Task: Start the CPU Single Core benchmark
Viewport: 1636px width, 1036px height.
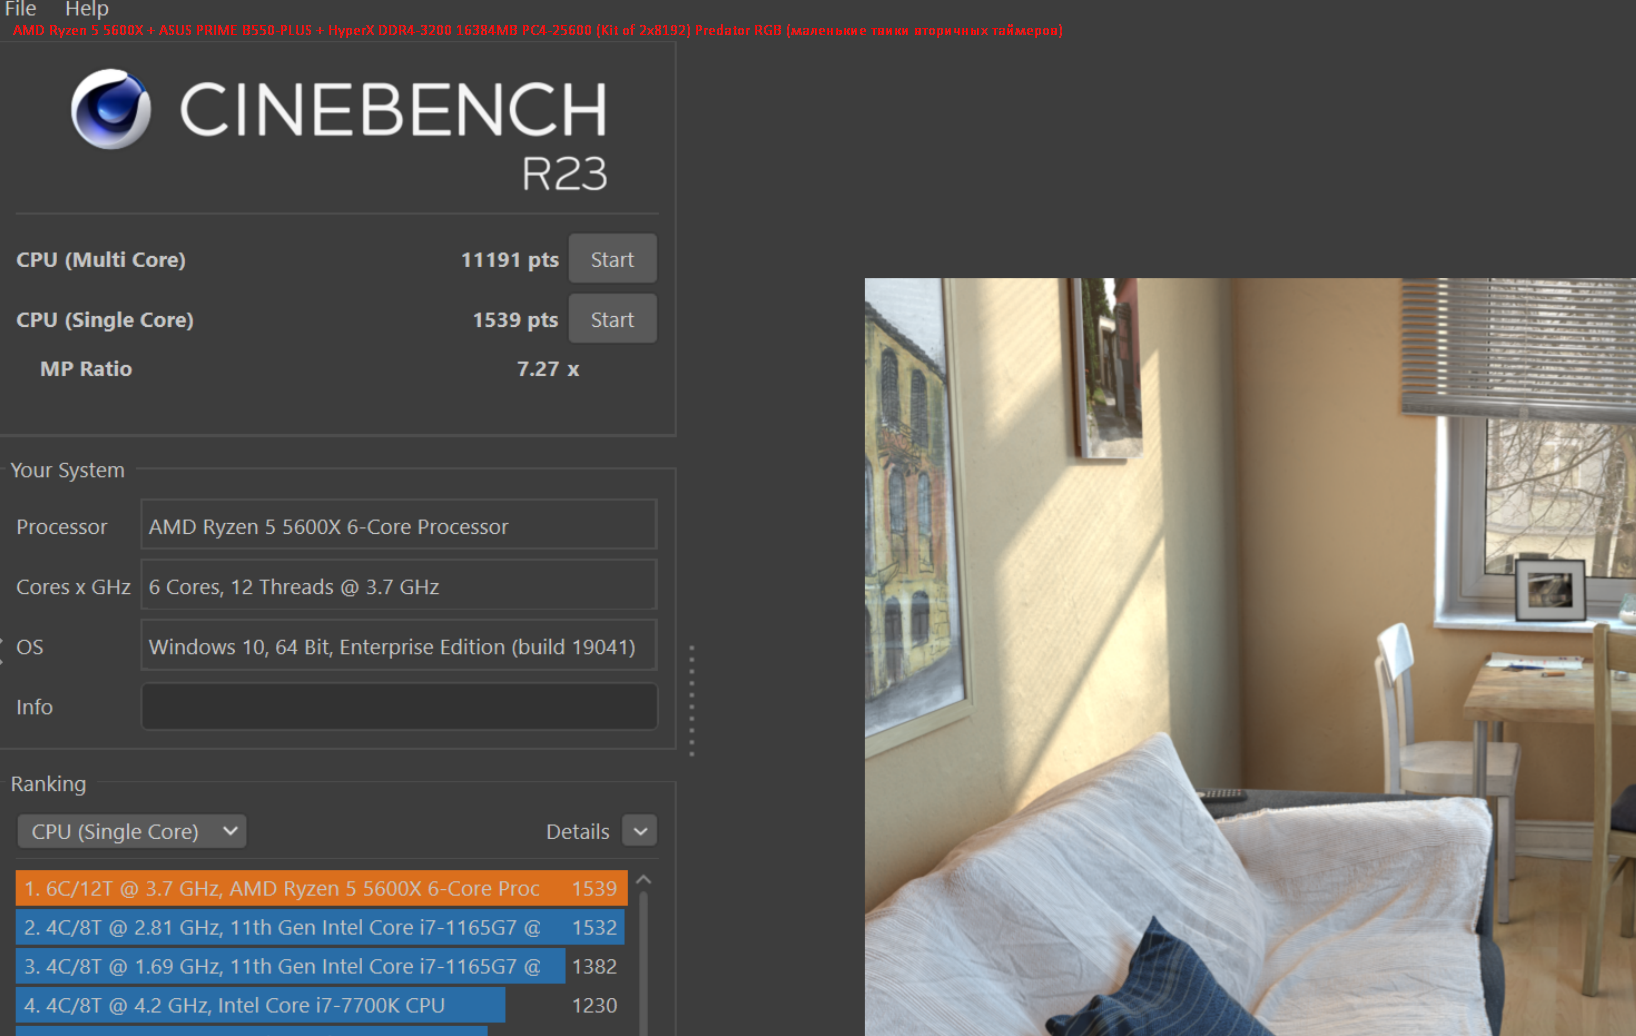Action: [x=612, y=319]
